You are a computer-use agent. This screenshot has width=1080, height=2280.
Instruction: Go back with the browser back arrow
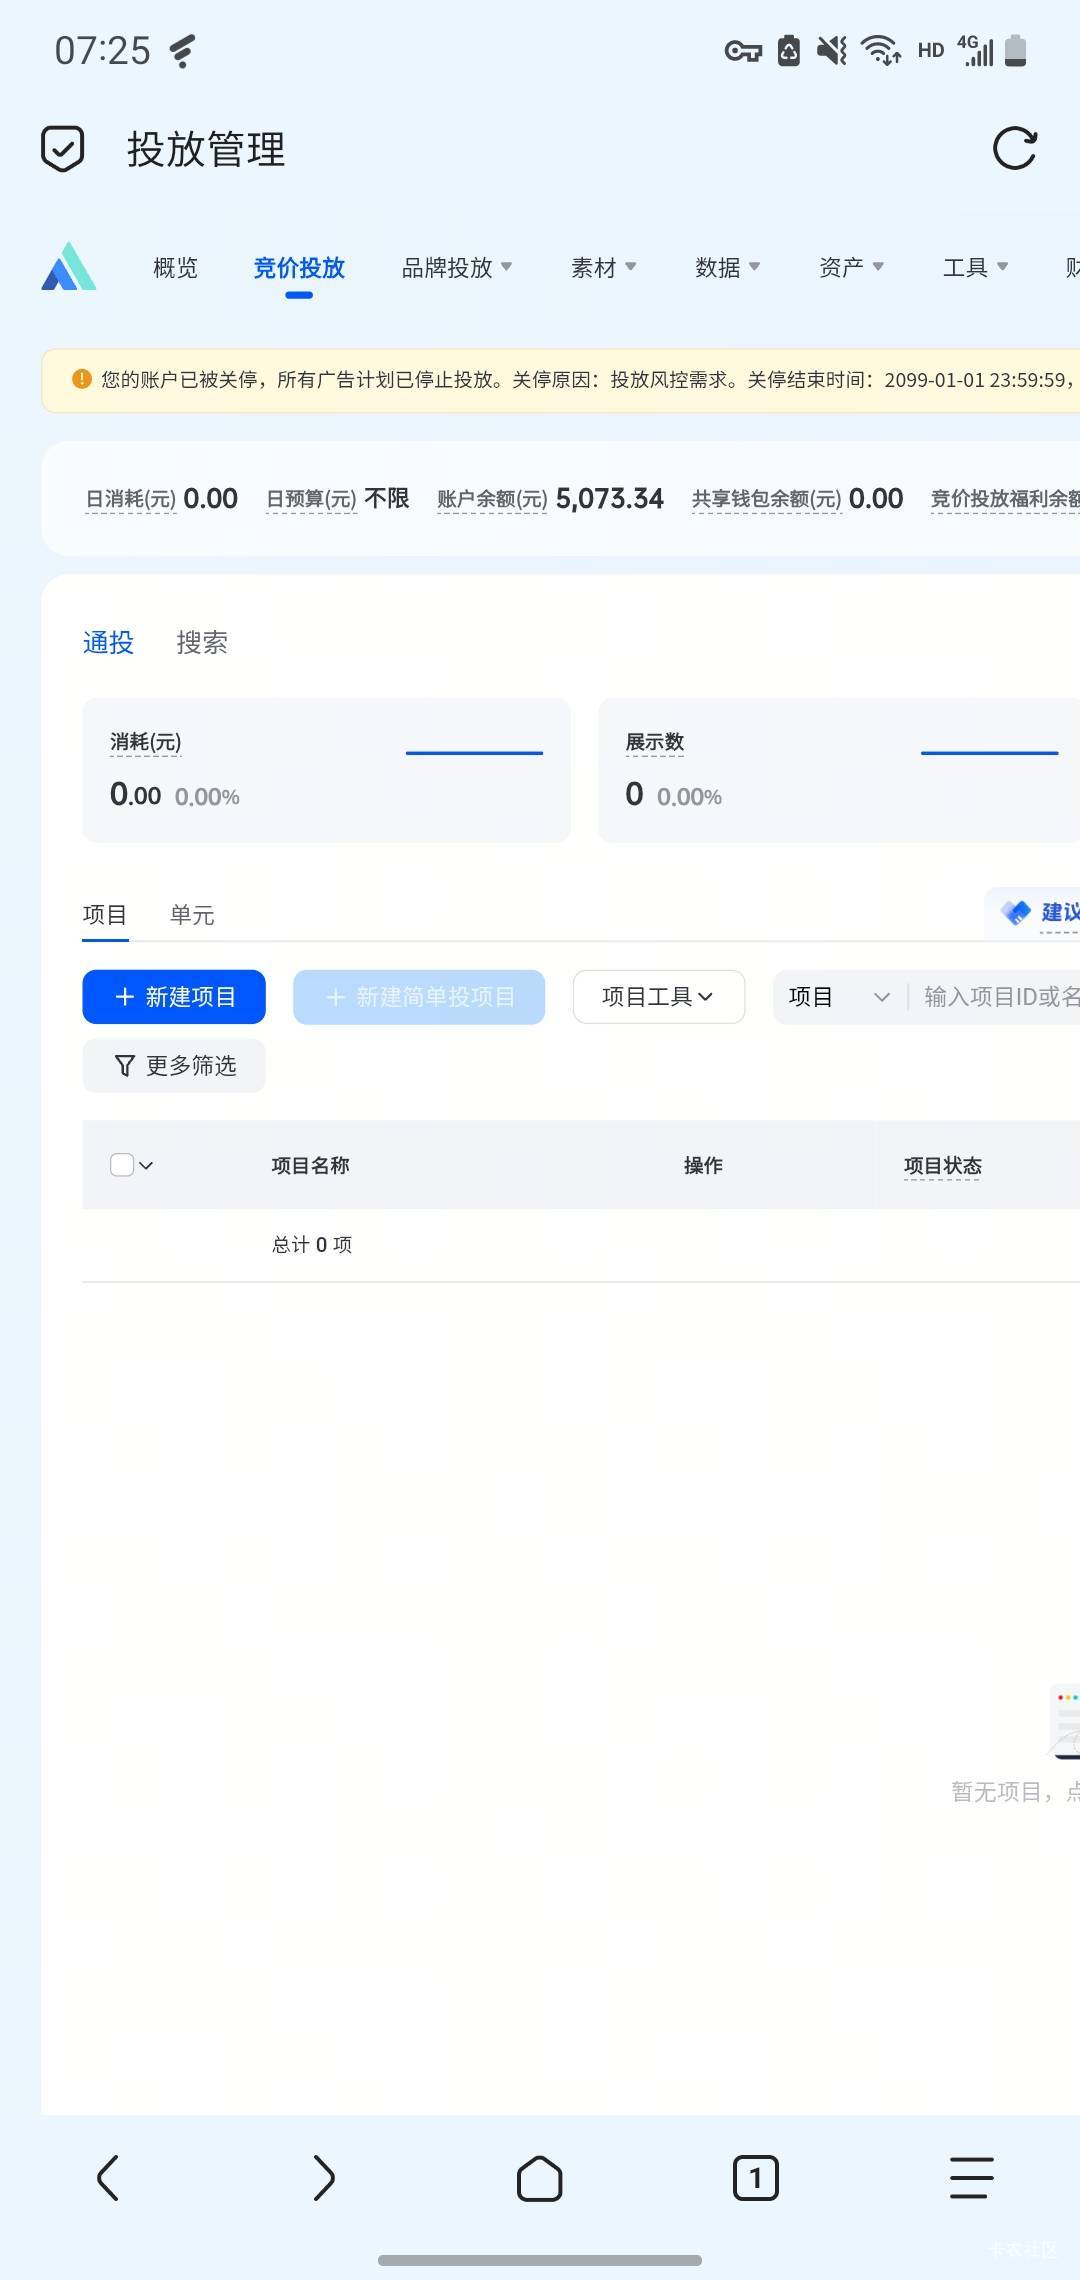[x=108, y=2178]
